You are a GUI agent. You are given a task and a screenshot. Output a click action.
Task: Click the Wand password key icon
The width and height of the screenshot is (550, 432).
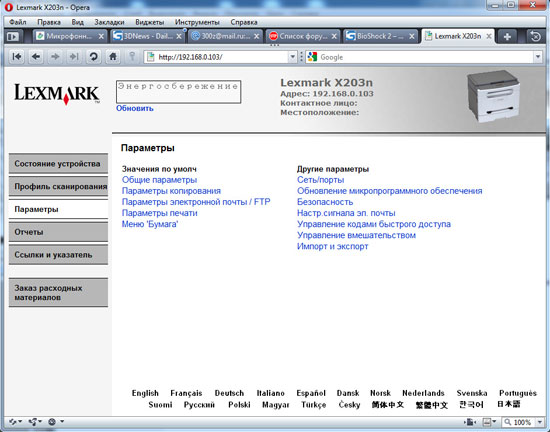[x=132, y=56]
